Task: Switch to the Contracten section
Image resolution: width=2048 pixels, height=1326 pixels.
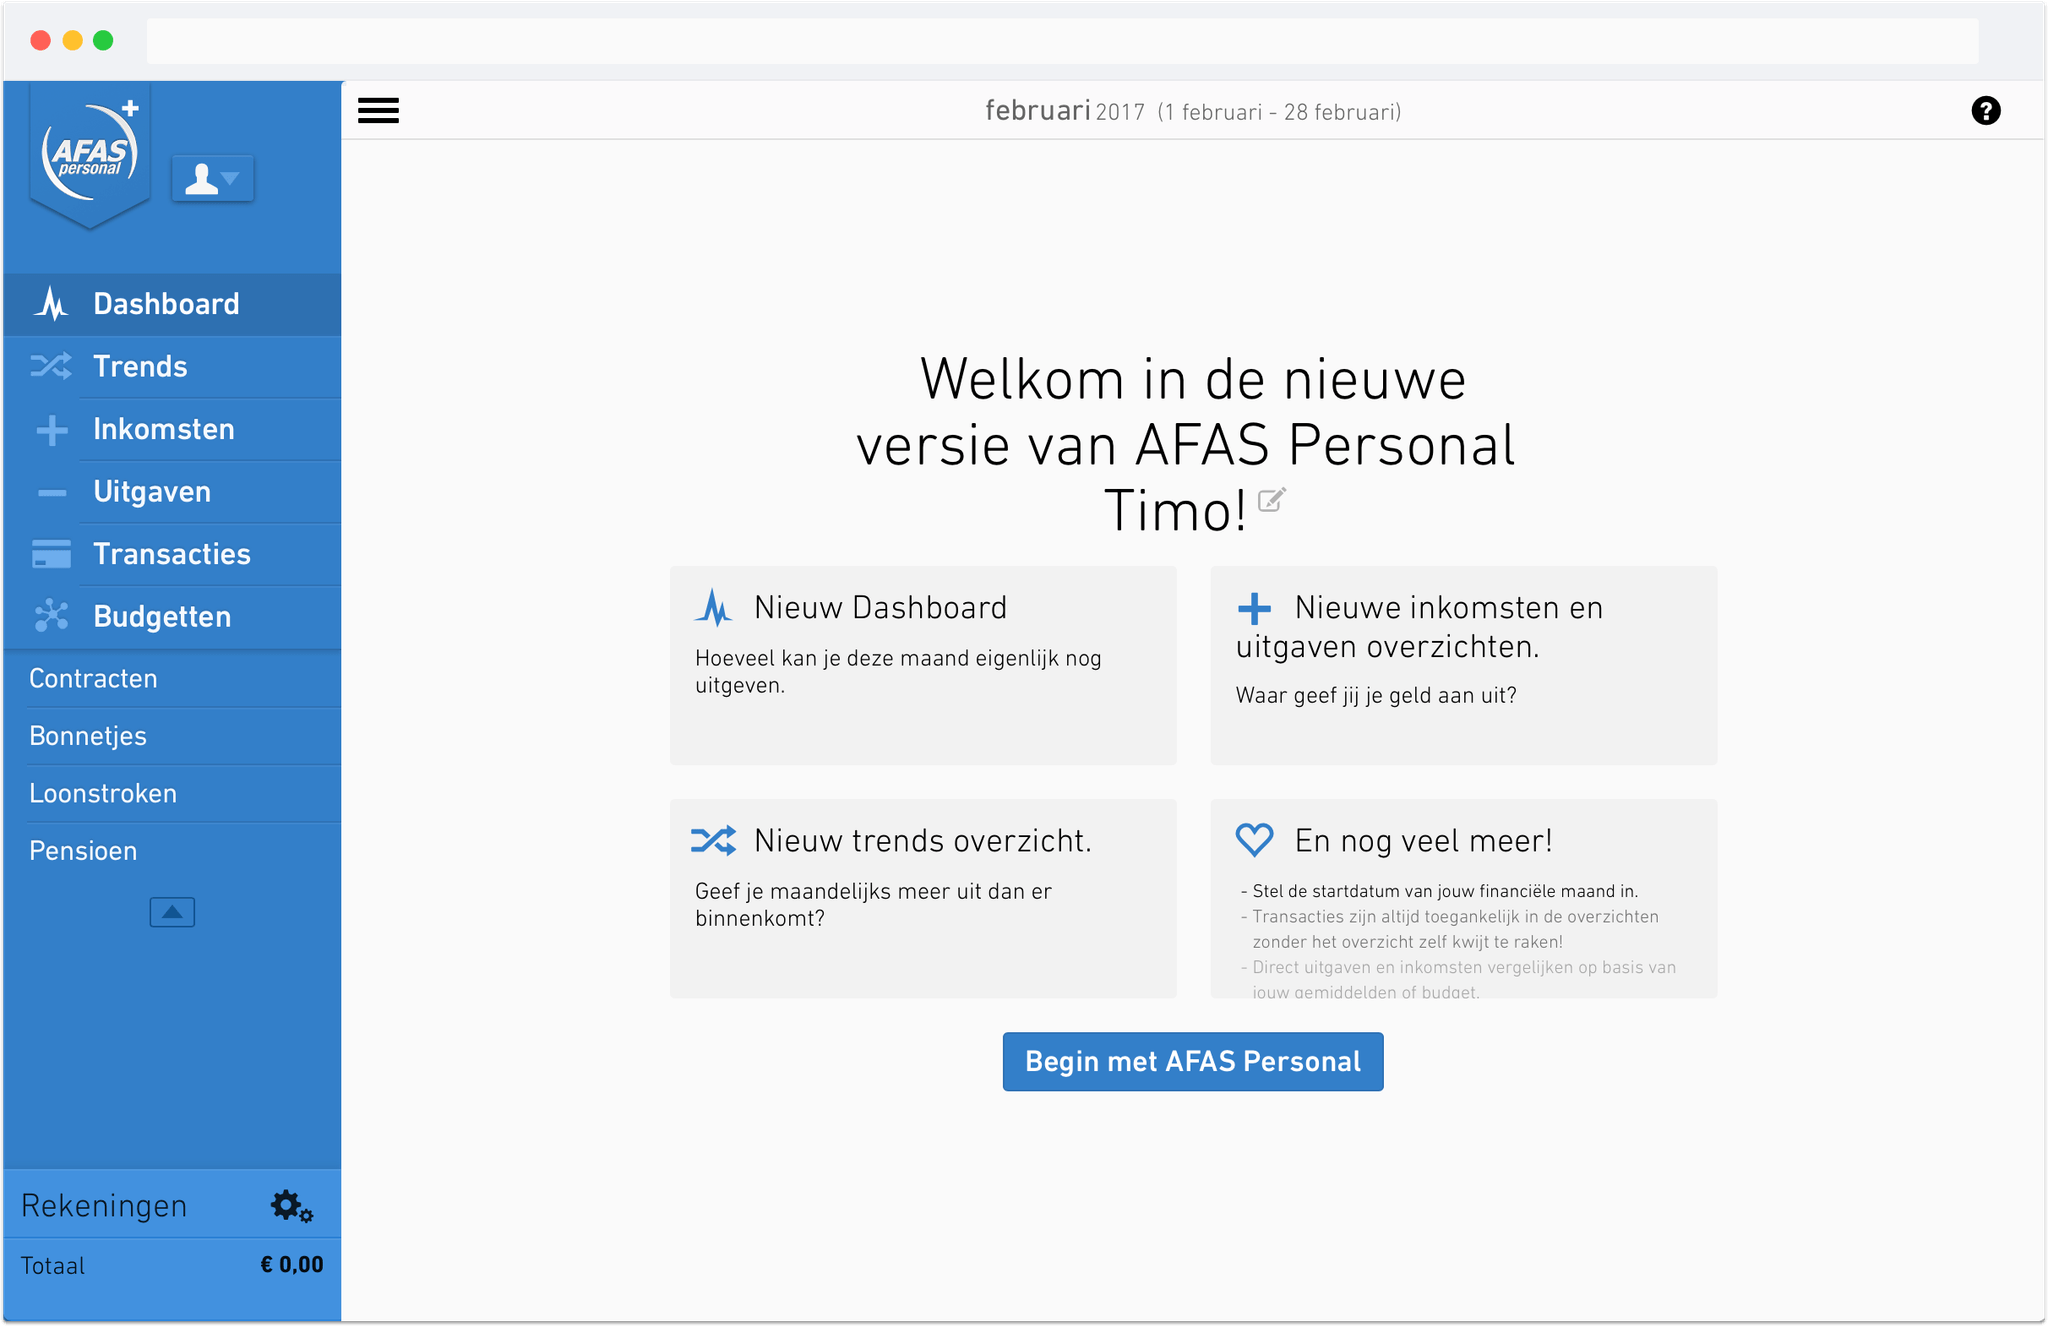Action: (93, 678)
